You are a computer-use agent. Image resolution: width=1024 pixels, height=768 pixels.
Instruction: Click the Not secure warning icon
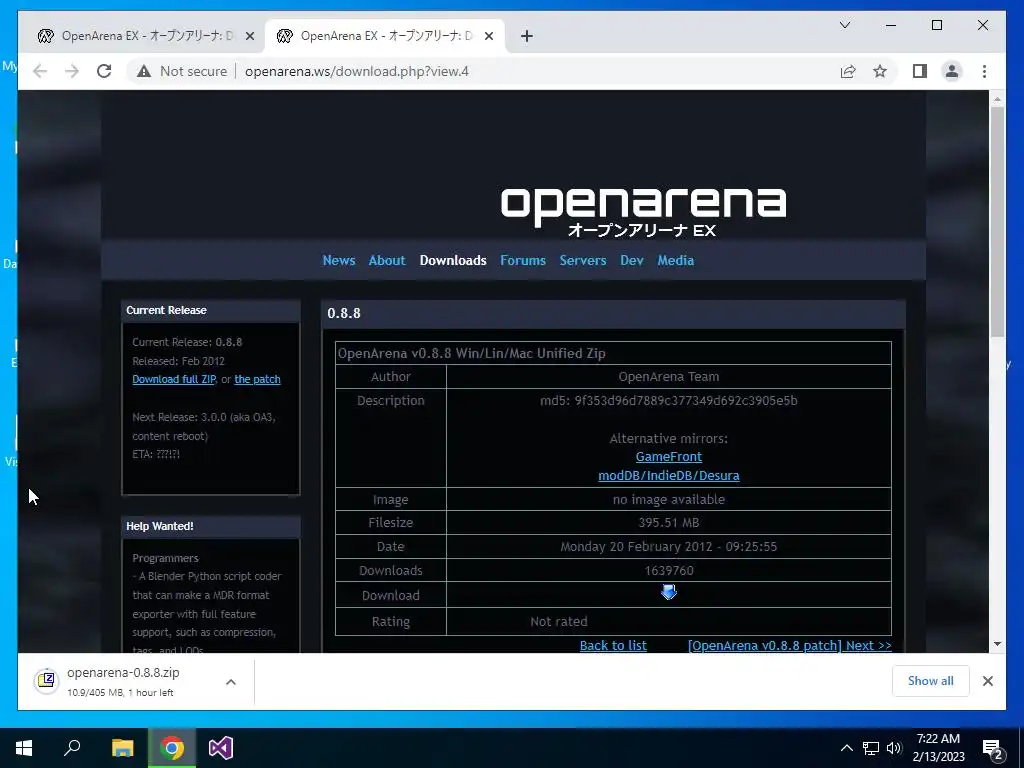point(144,71)
